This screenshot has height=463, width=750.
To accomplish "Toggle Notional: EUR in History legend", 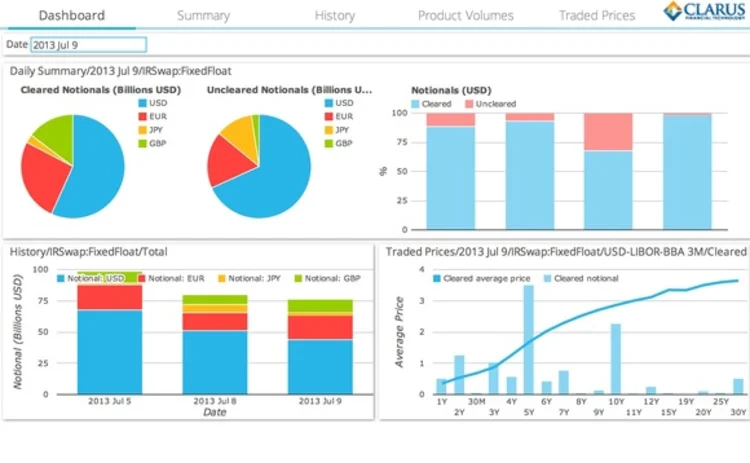I will pyautogui.click(x=171, y=278).
